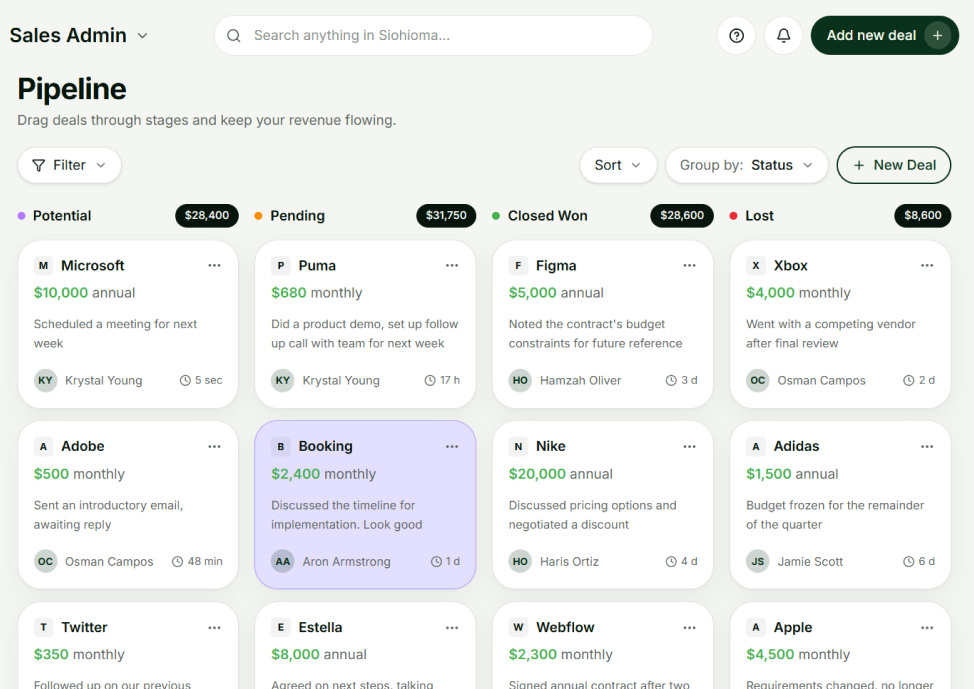Click Krystal Young avatar on Microsoft card
This screenshot has height=689, width=974.
pyautogui.click(x=45, y=380)
